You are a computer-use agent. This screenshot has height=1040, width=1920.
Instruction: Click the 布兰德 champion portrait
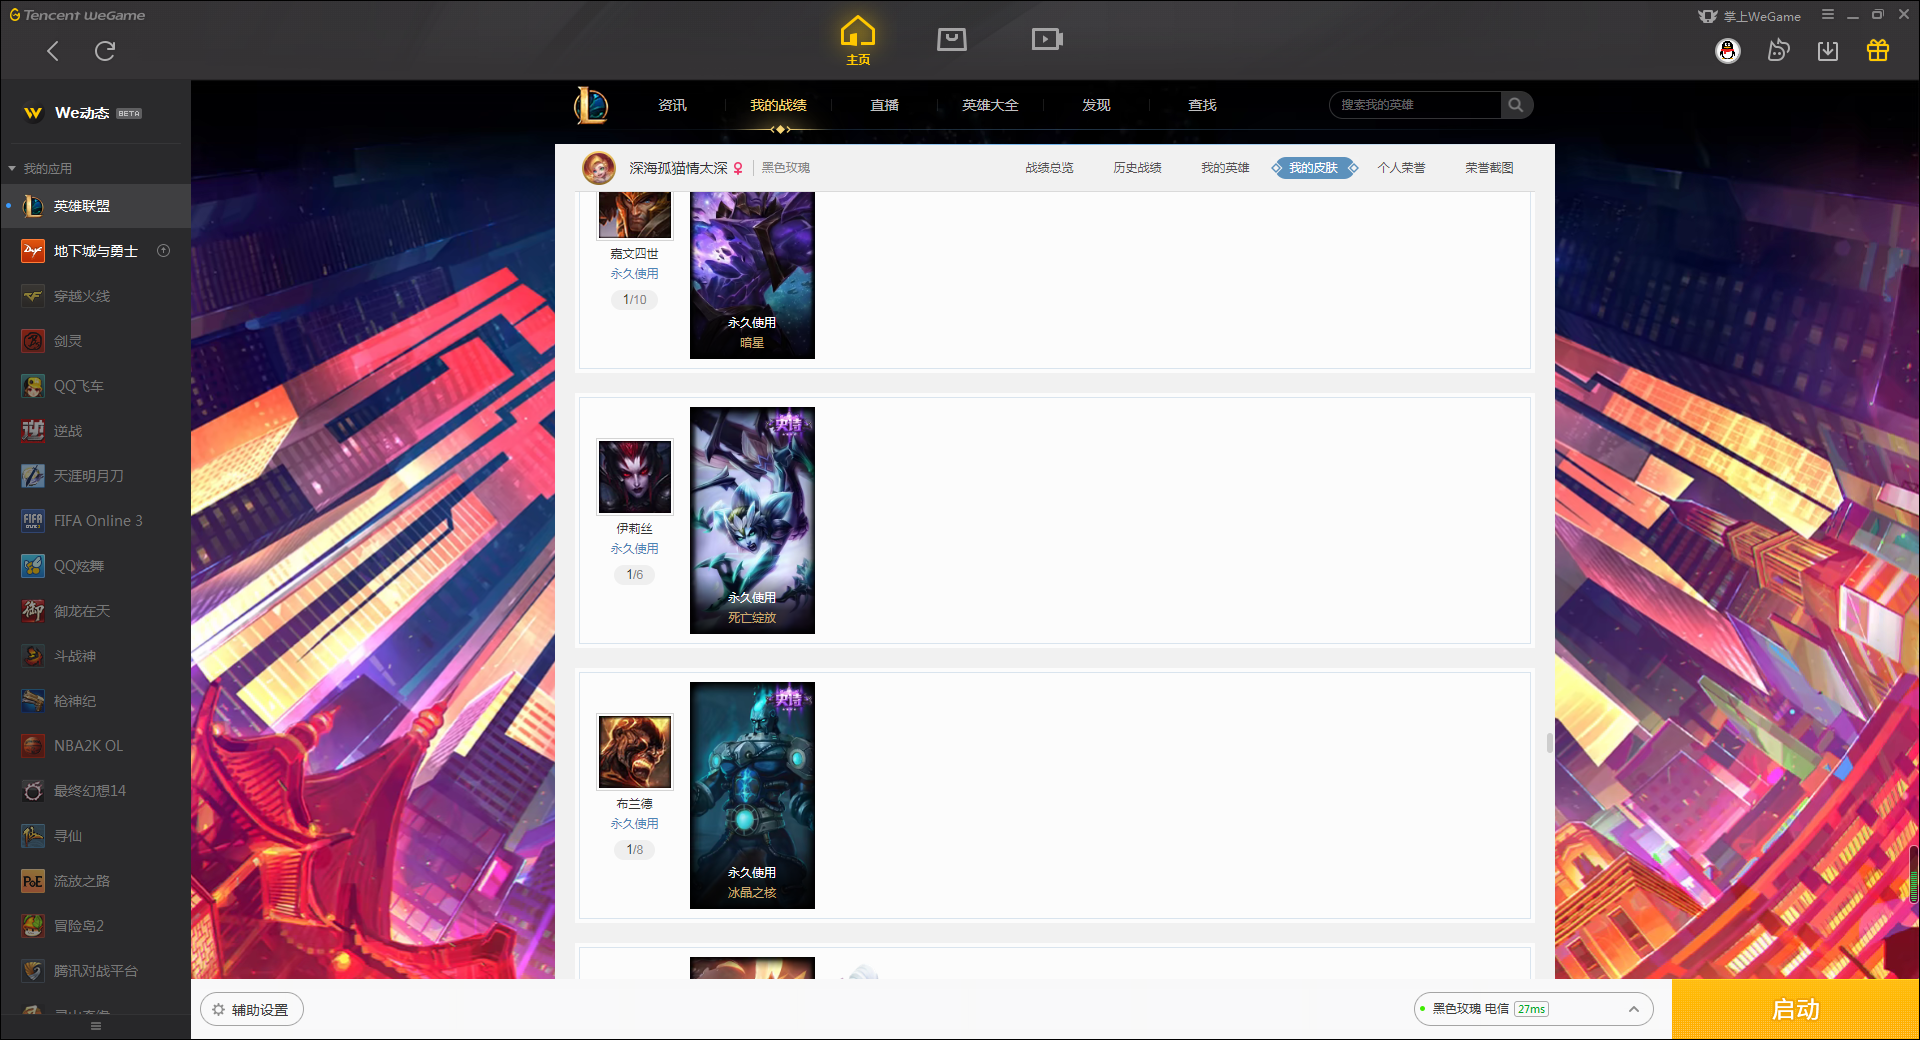[x=635, y=752]
